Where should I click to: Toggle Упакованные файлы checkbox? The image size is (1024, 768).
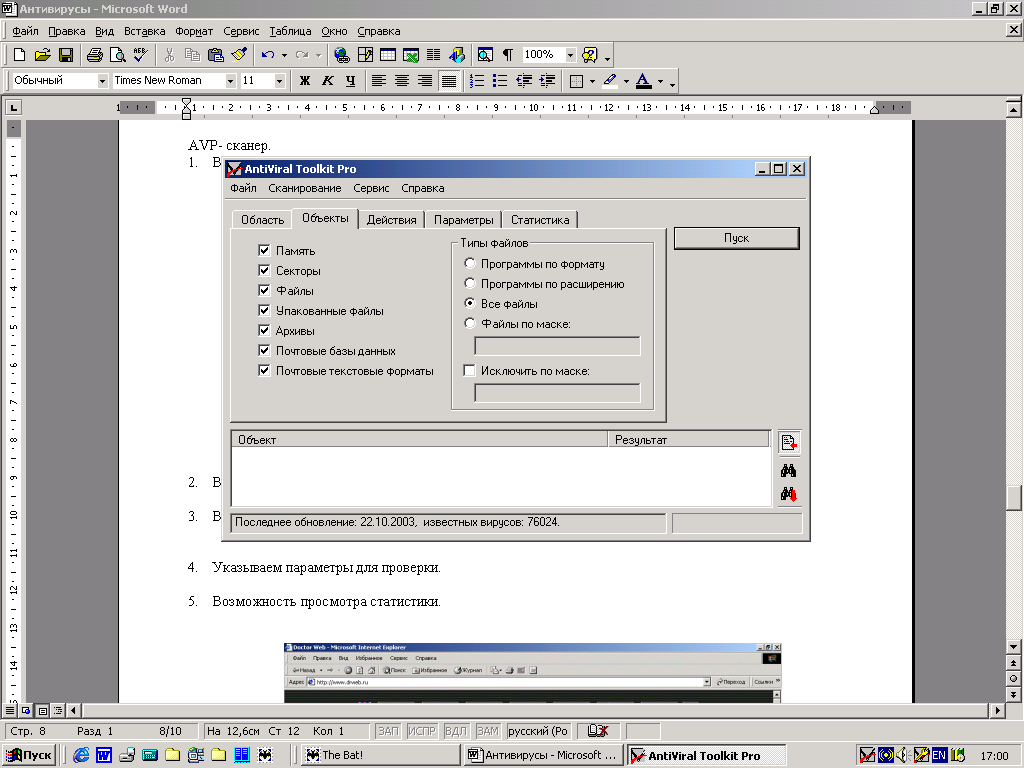pos(264,310)
